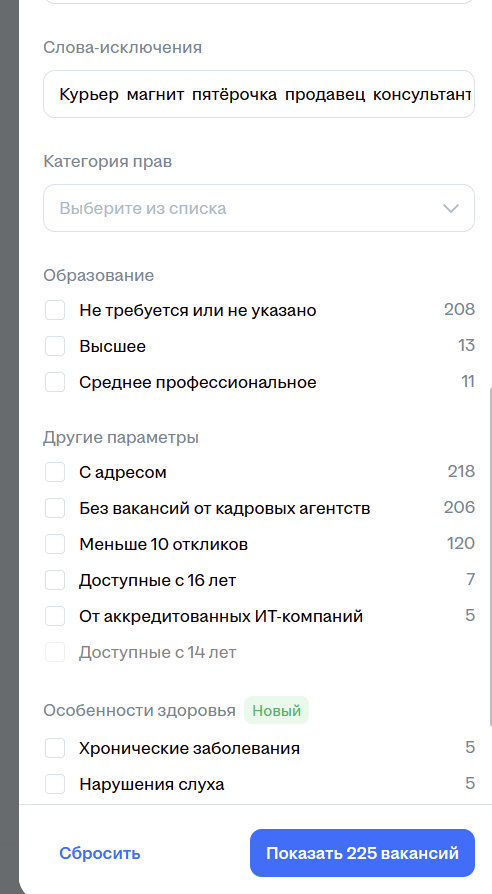This screenshot has height=894, width=492.
Task: Tick От аккредитованных ИТ-компаний checkbox
Action: coord(55,616)
